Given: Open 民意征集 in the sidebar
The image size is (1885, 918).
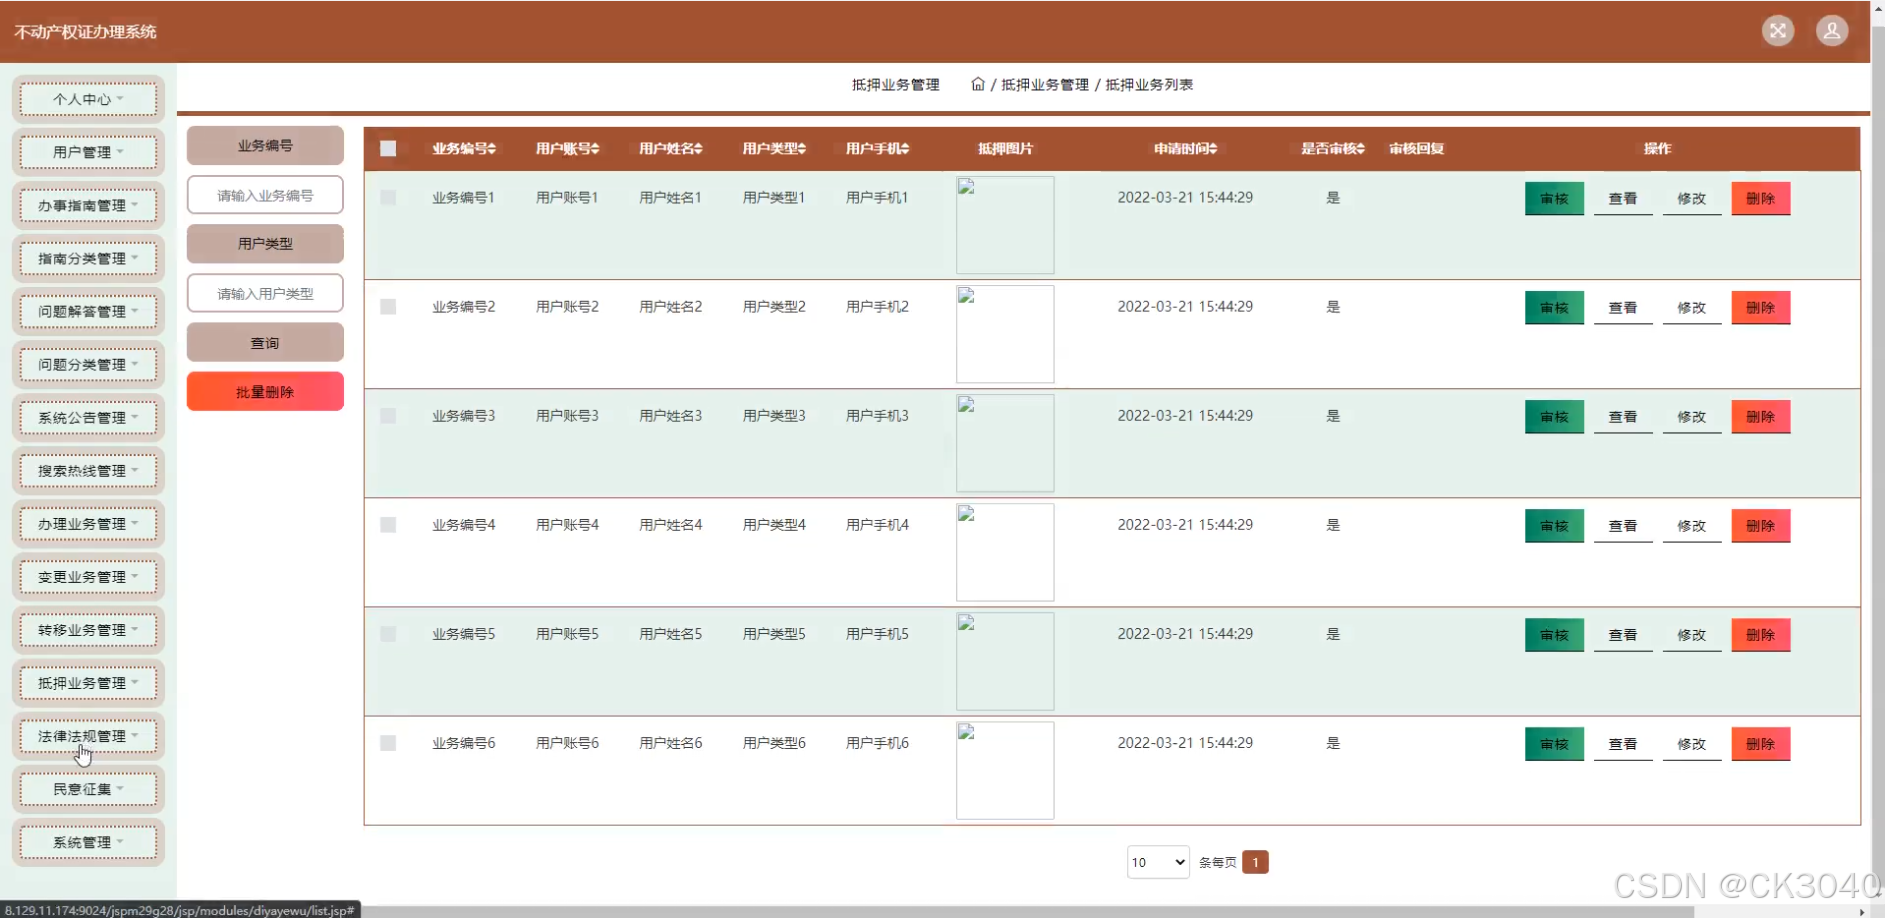Looking at the screenshot, I should click(x=88, y=789).
